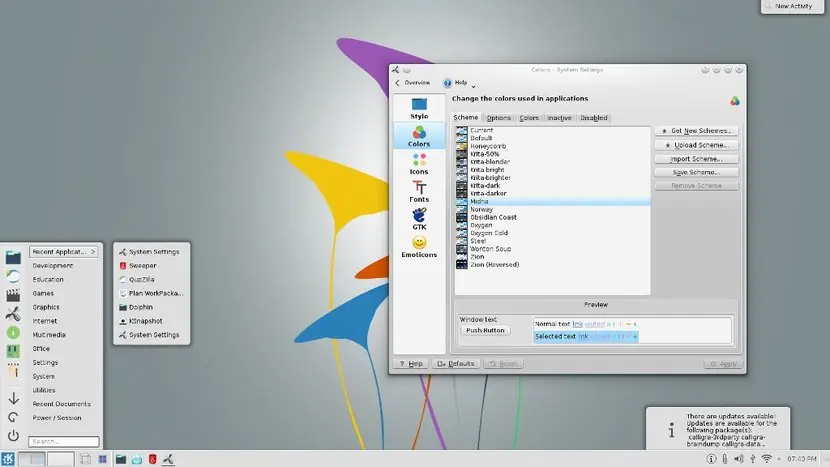The image size is (830, 467).
Task: Open Graphics category in launcher
Action: (x=46, y=307)
